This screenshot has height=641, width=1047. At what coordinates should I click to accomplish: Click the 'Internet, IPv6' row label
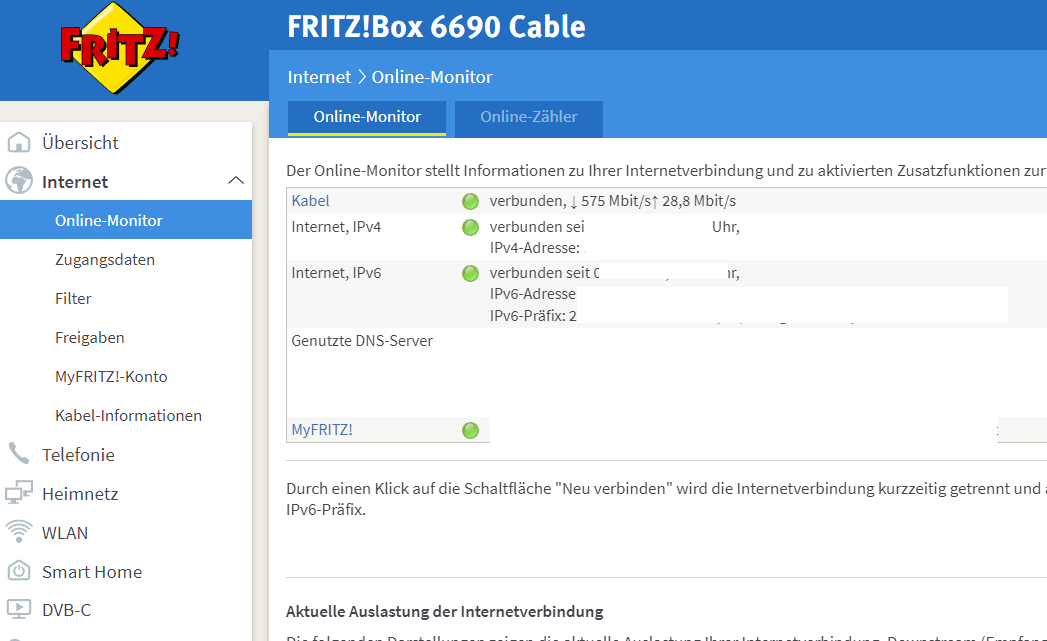[x=336, y=273]
